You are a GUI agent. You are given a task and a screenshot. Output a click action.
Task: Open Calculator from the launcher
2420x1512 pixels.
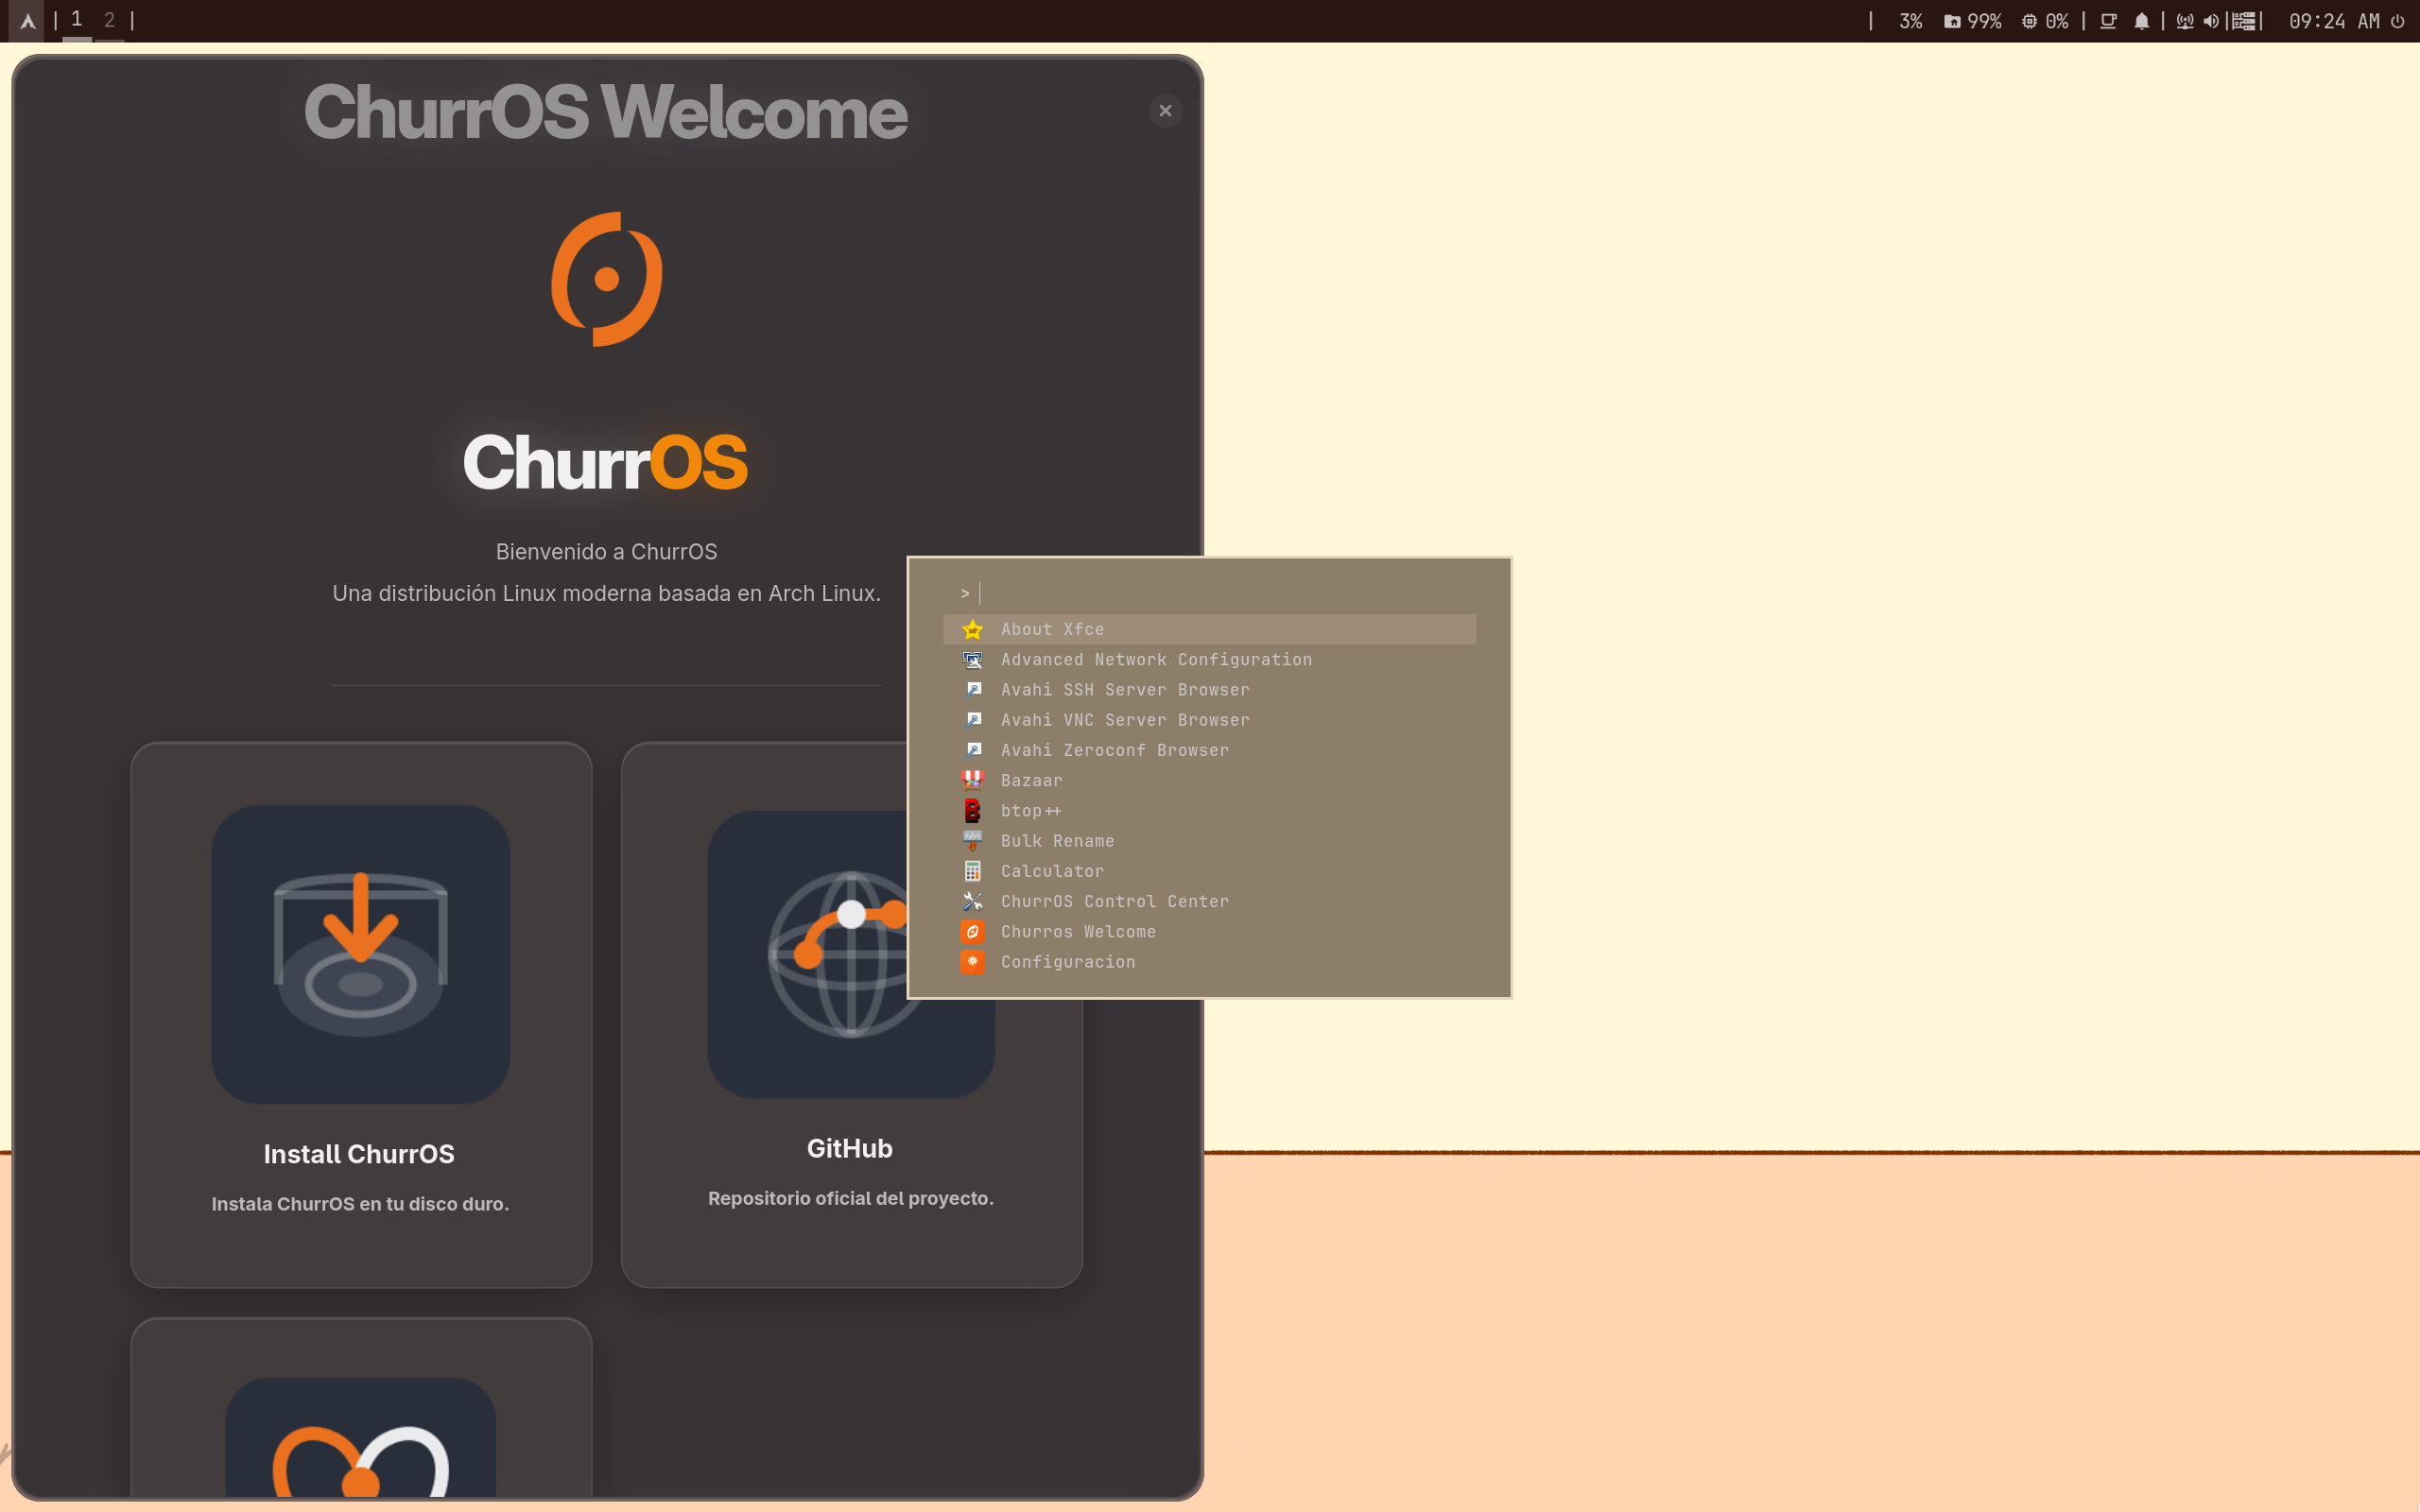coord(1210,871)
